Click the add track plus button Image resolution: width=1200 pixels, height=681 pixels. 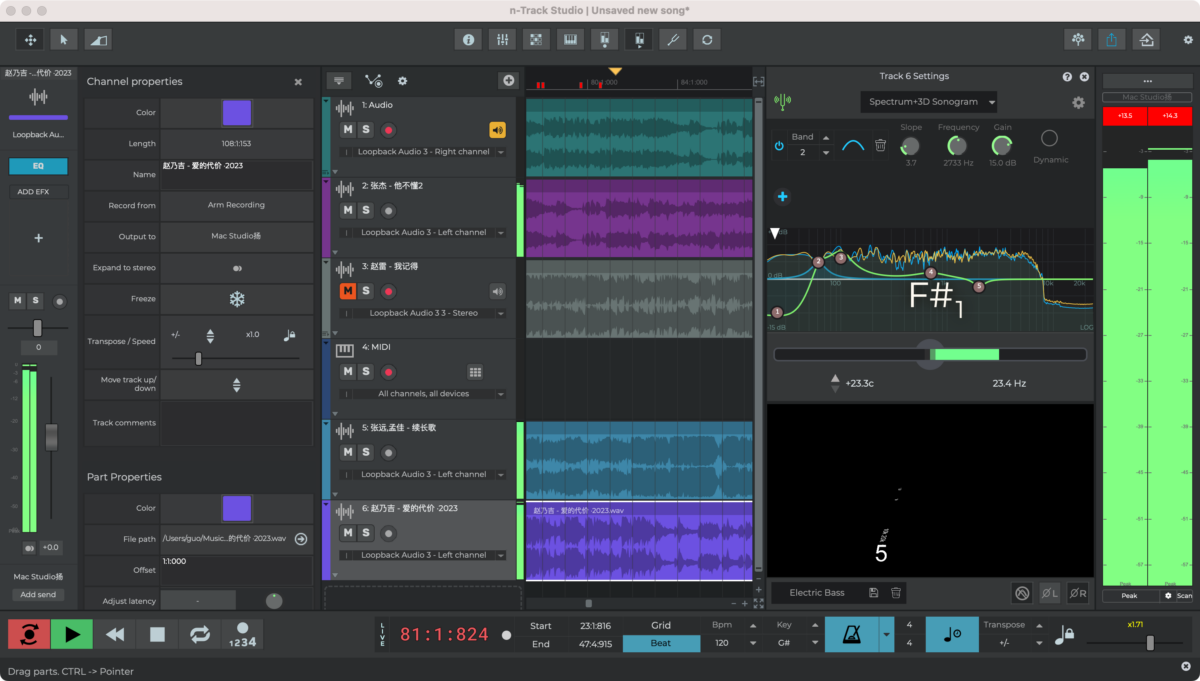pos(508,81)
